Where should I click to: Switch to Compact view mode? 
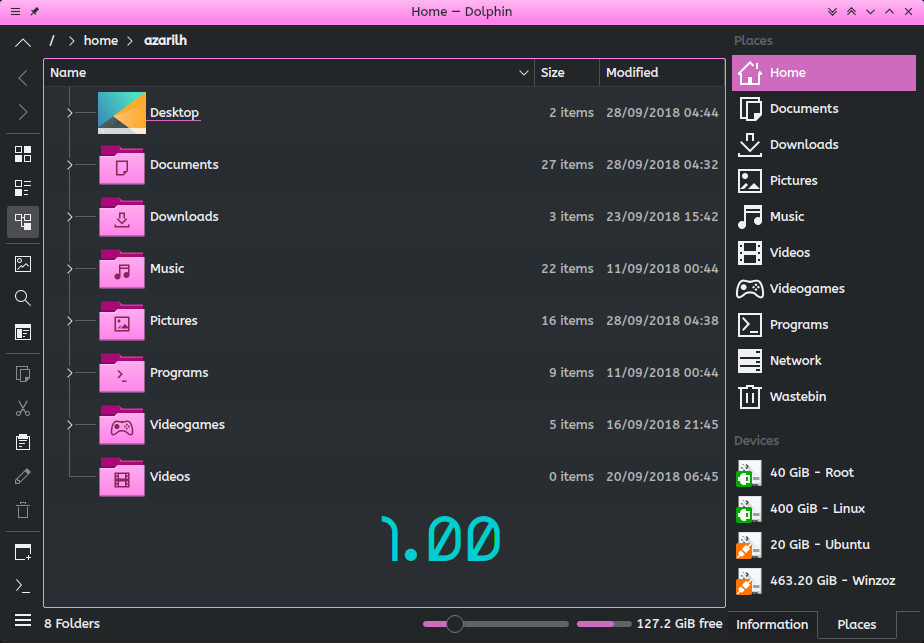[23, 188]
